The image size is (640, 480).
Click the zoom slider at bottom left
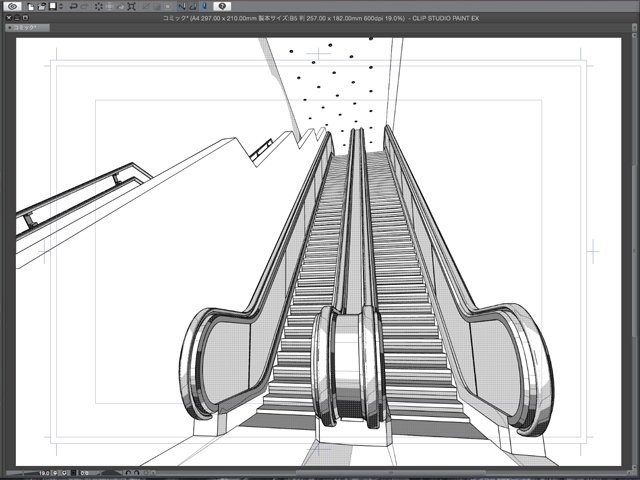pos(22,473)
